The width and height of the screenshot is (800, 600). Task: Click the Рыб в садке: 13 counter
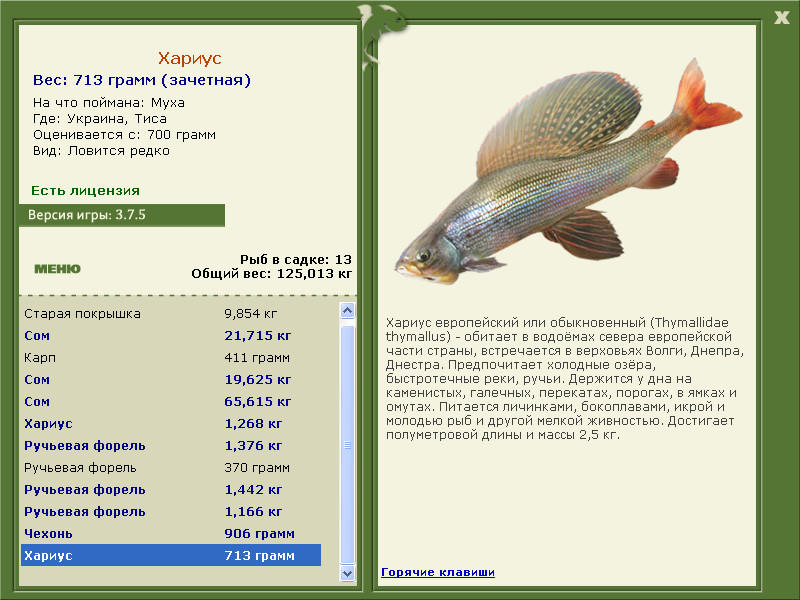pyautogui.click(x=296, y=259)
